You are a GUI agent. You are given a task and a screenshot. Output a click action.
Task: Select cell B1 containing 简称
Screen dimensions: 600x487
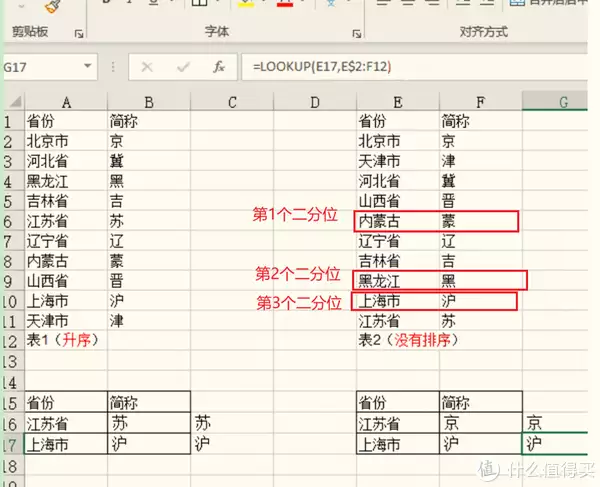click(149, 121)
